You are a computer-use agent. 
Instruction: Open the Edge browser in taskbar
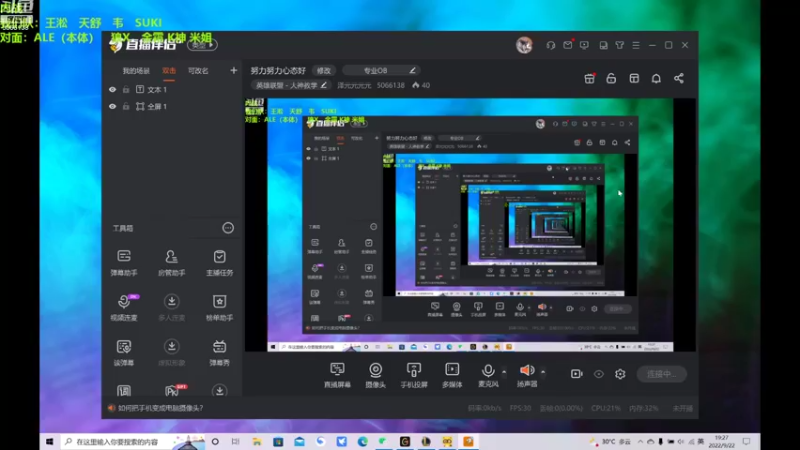tap(362, 442)
